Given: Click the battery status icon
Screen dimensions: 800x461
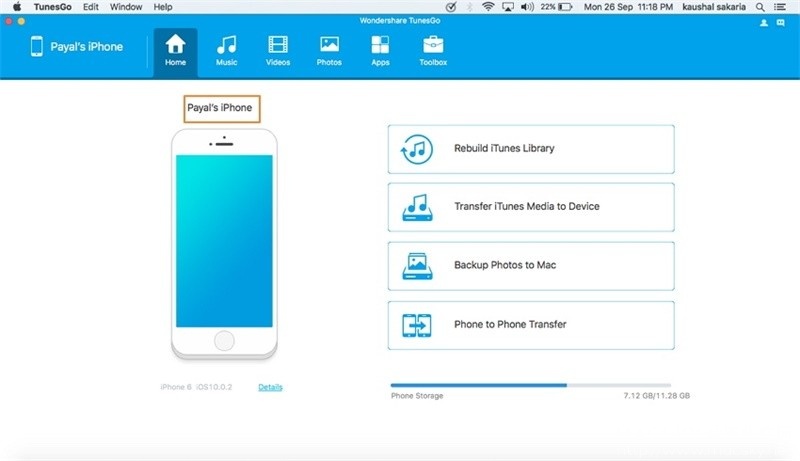Looking at the screenshot, I should [x=565, y=7].
